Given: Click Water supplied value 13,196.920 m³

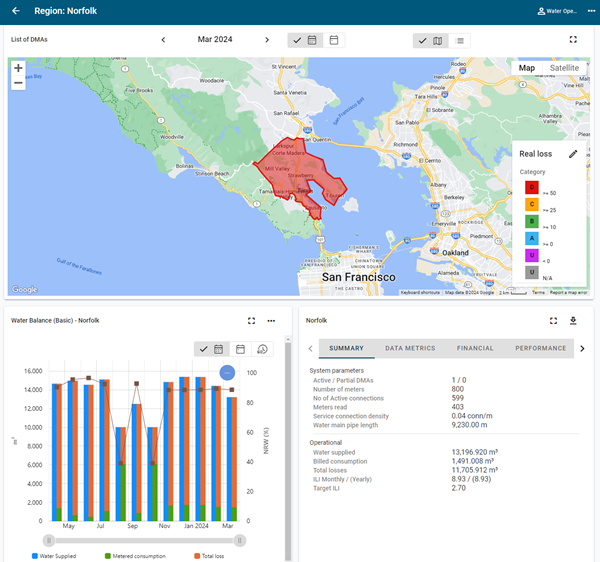Looking at the screenshot, I should (x=474, y=452).
